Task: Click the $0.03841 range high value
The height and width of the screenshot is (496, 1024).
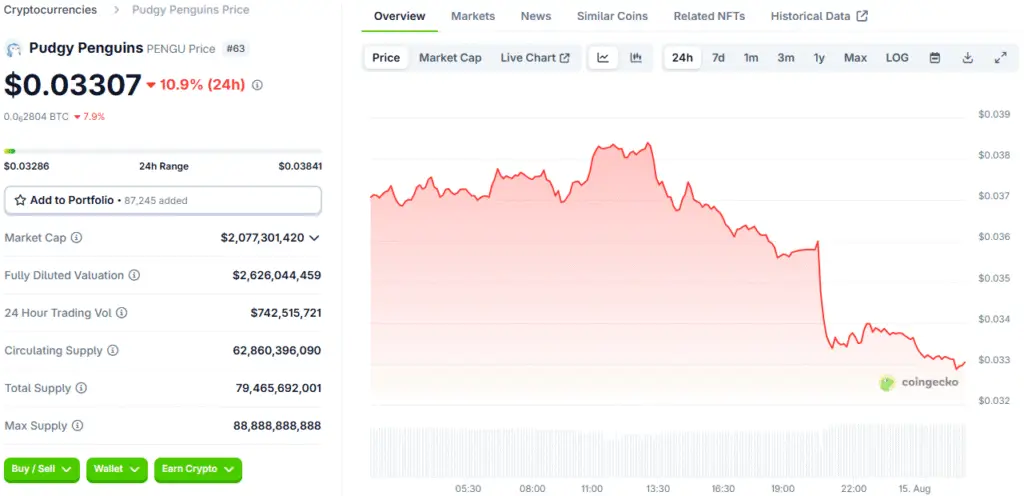Action: pos(300,166)
